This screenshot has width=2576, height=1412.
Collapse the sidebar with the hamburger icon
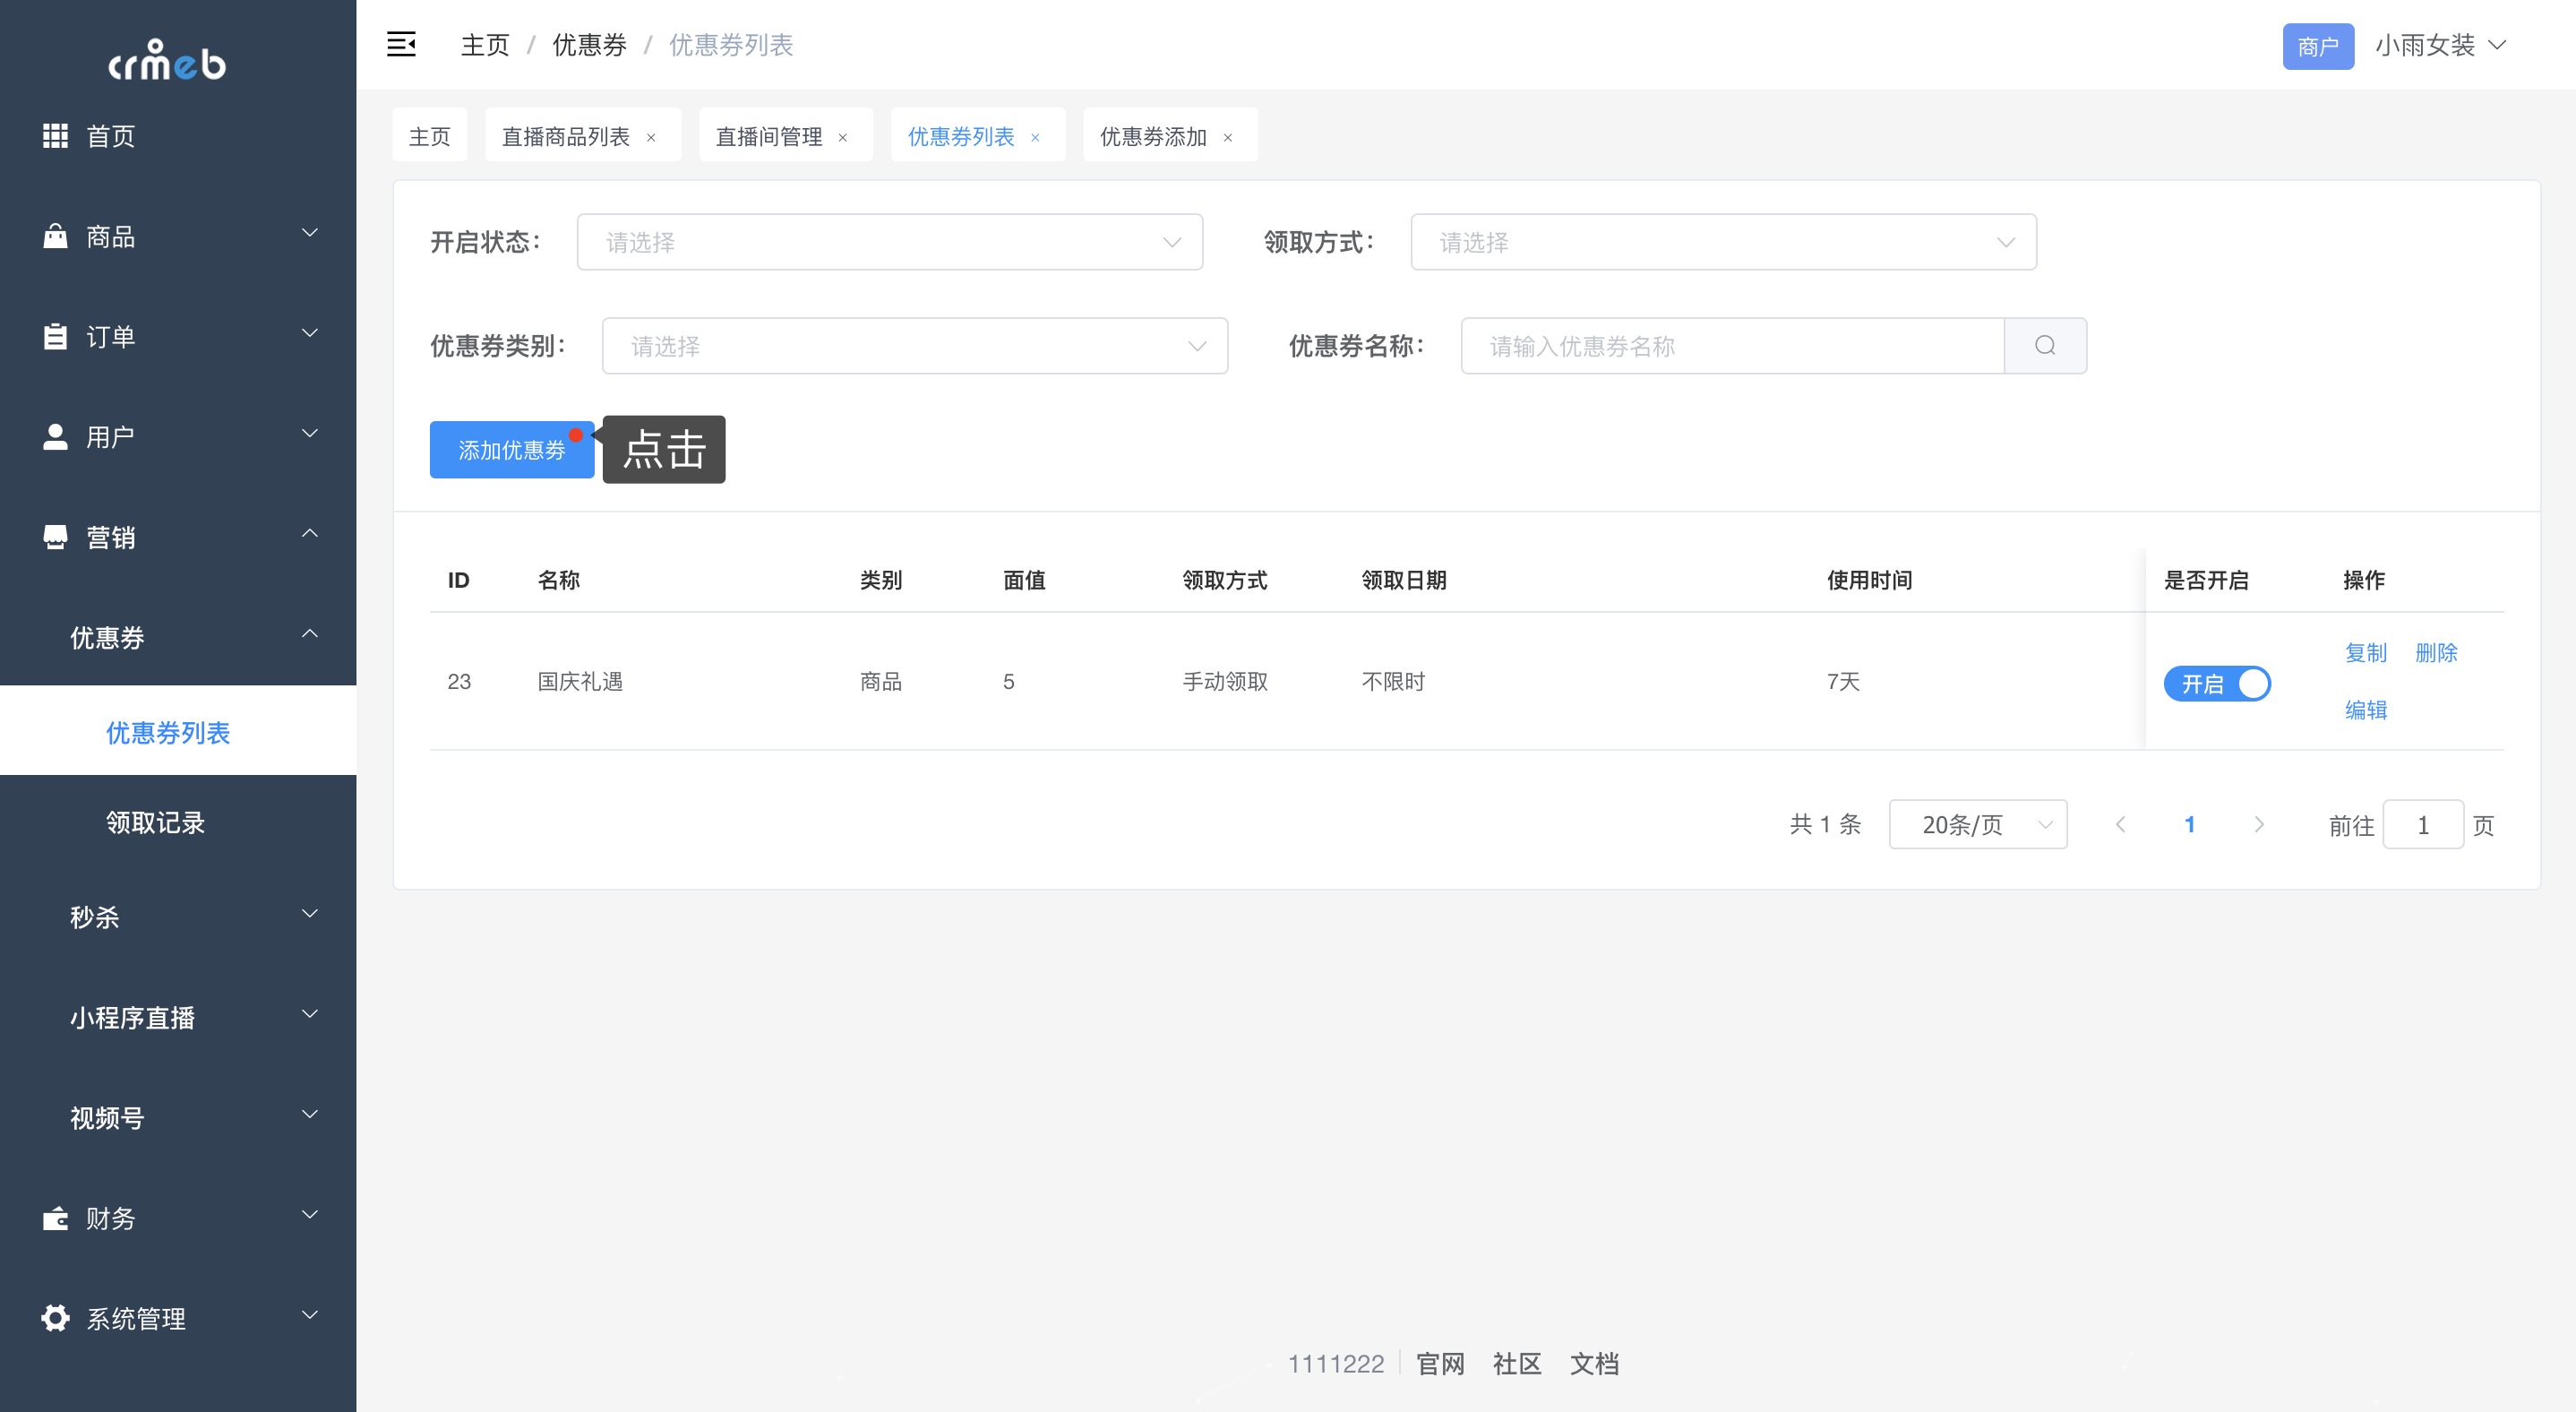(x=401, y=44)
